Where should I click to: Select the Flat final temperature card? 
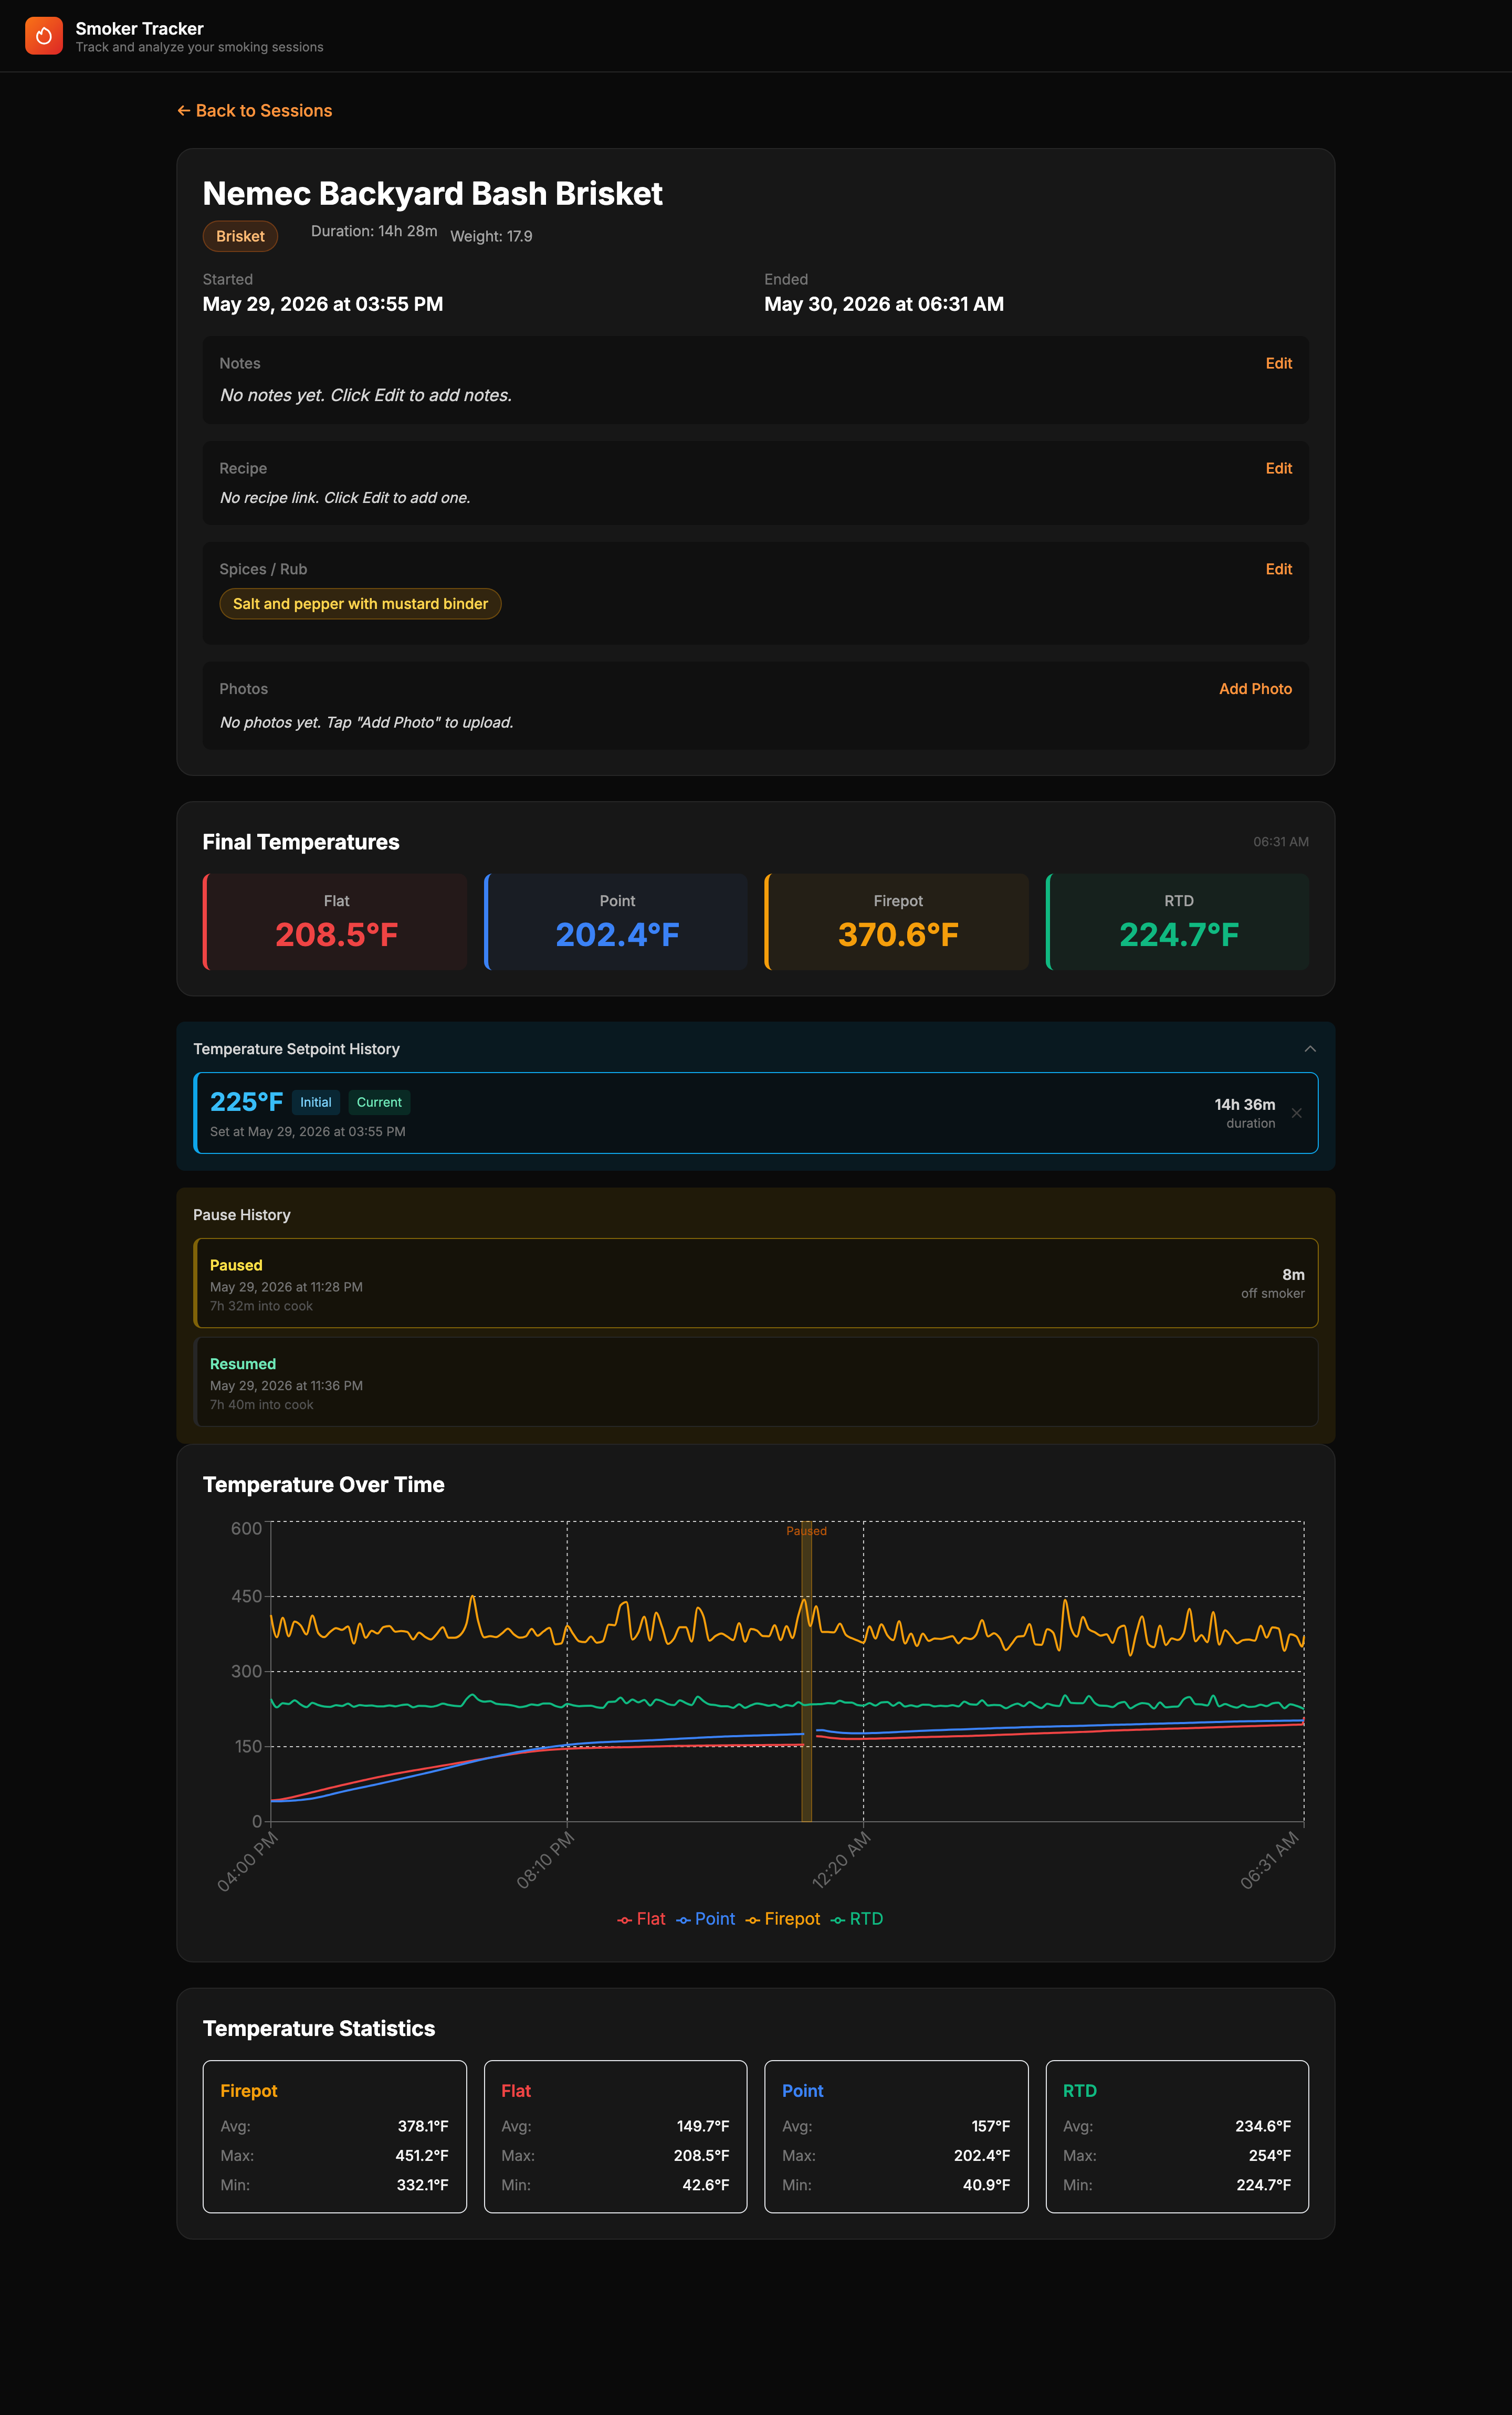click(x=335, y=922)
